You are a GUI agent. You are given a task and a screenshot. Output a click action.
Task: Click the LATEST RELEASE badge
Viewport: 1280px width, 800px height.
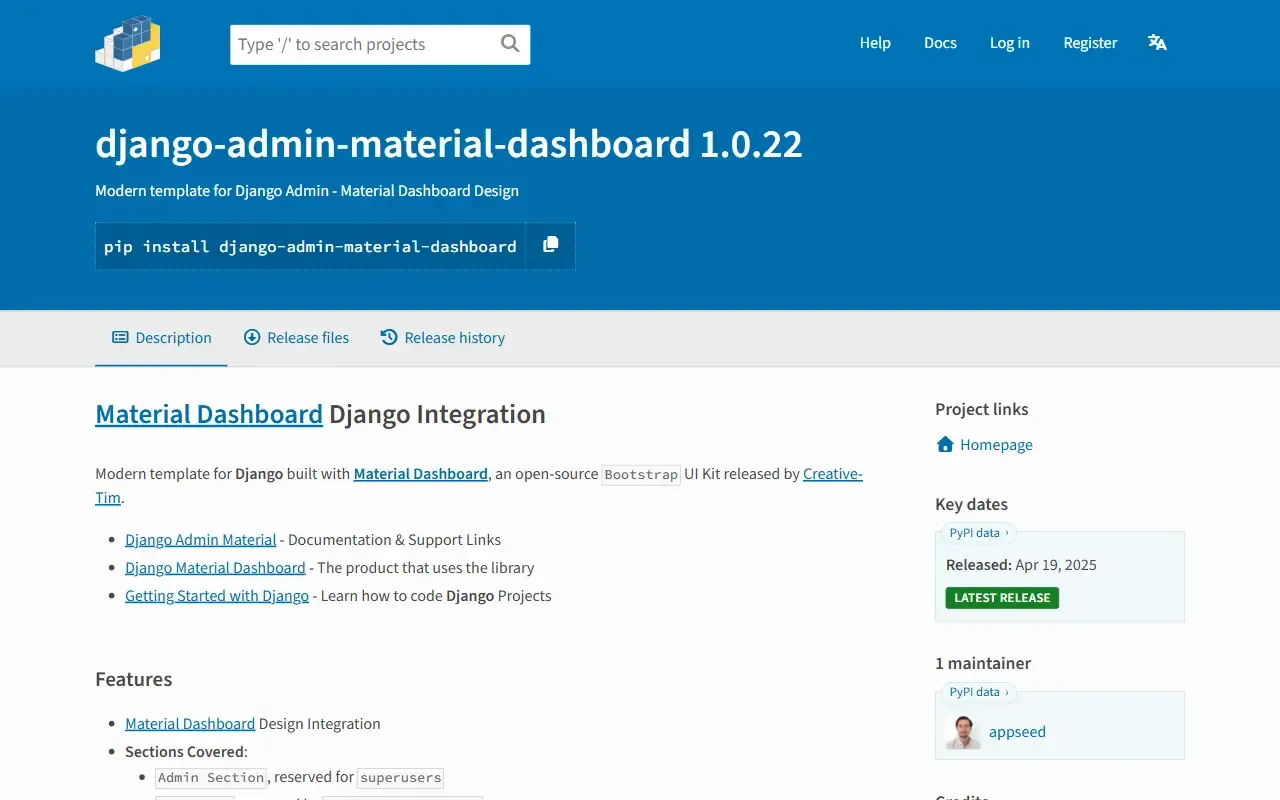click(1002, 598)
